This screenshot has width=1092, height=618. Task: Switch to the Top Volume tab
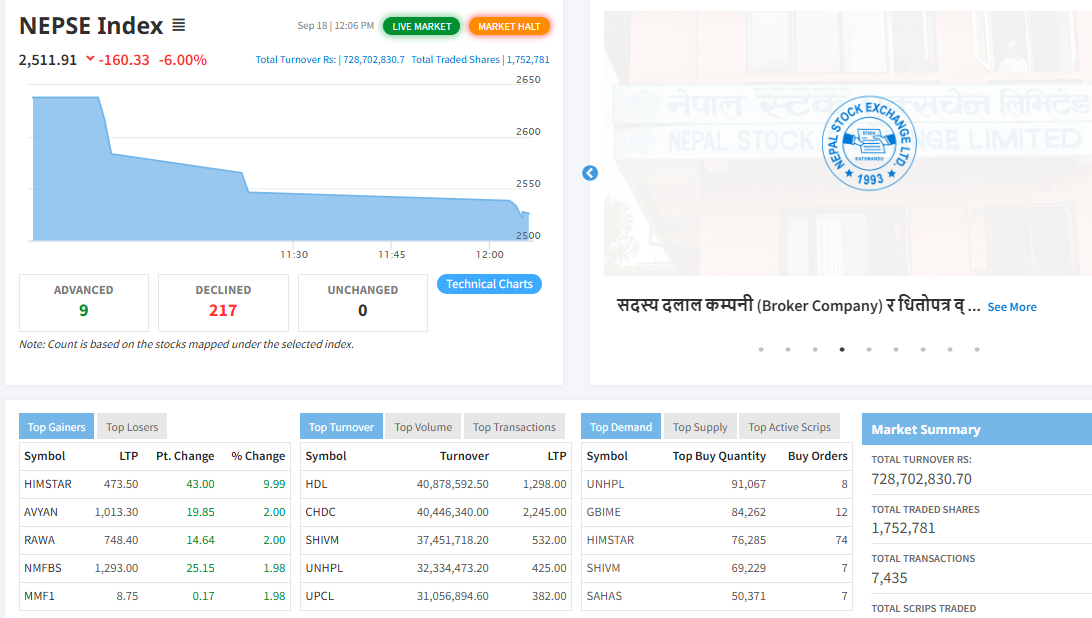pyautogui.click(x=423, y=427)
